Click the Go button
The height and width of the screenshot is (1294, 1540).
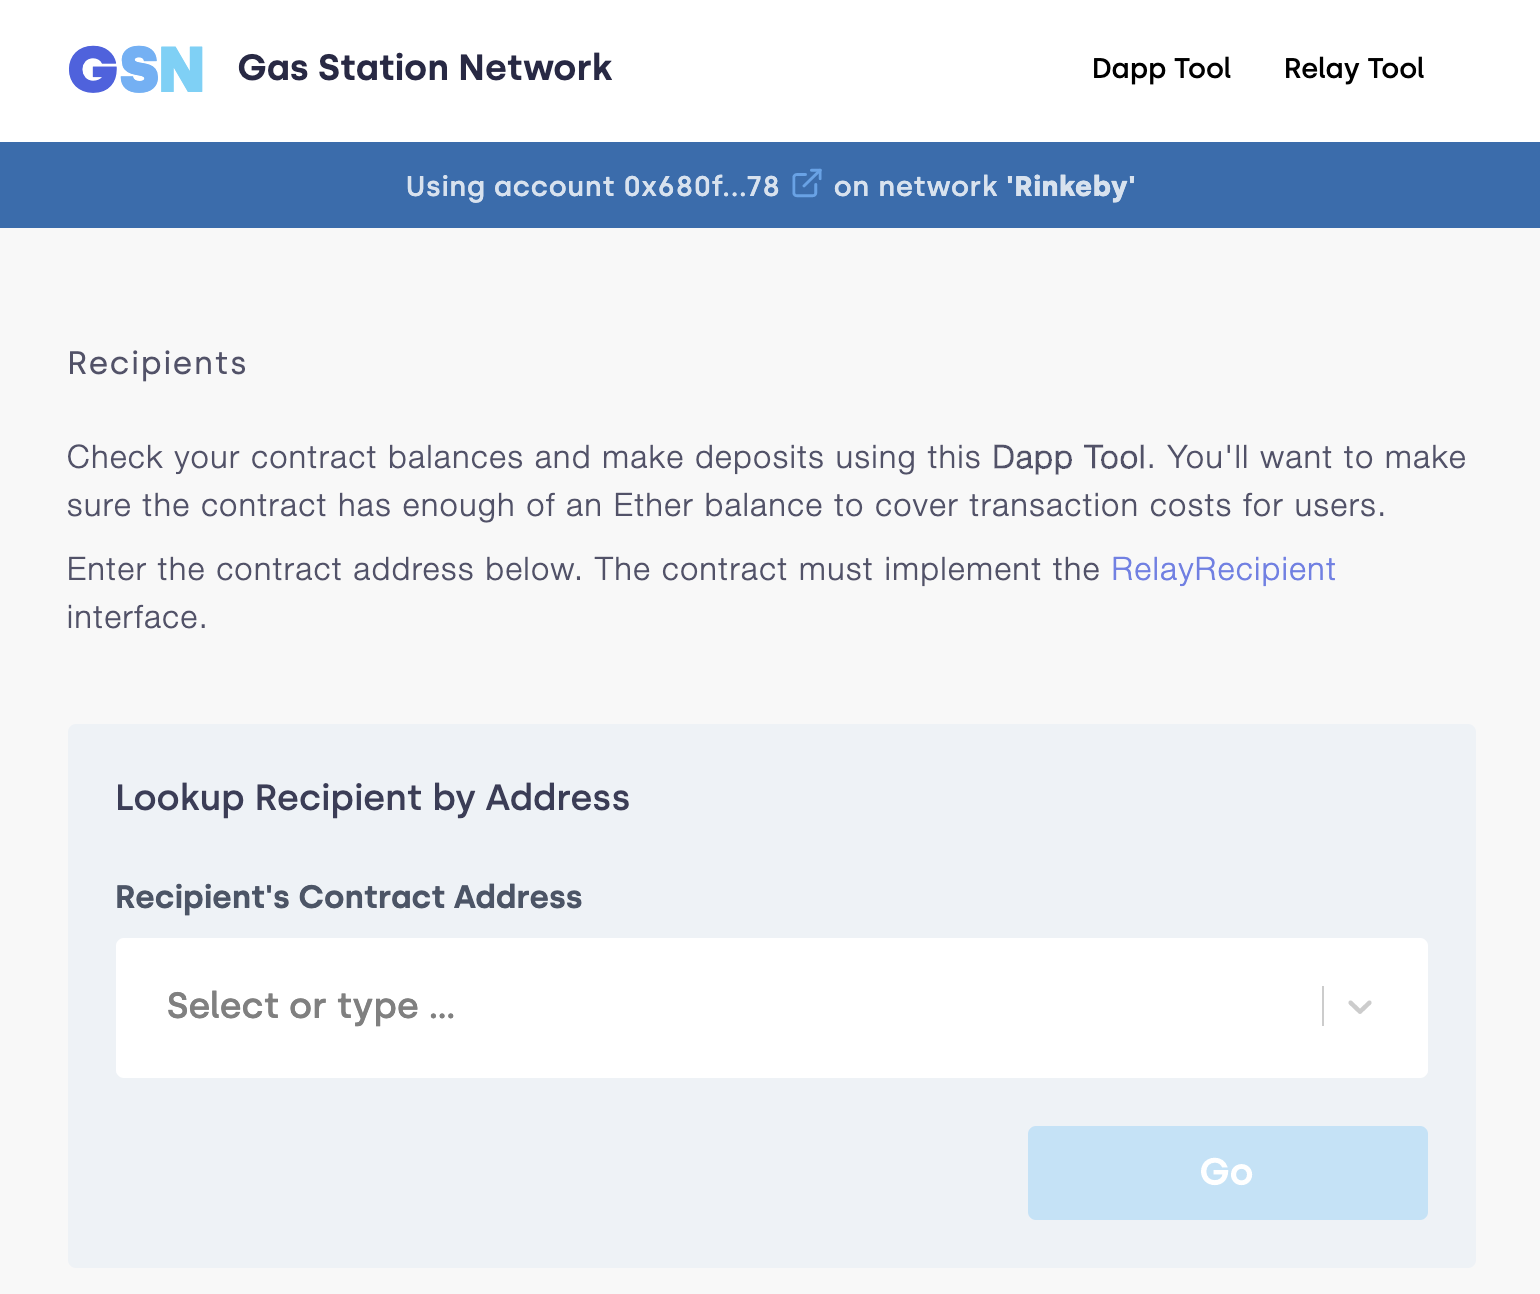1226,1172
